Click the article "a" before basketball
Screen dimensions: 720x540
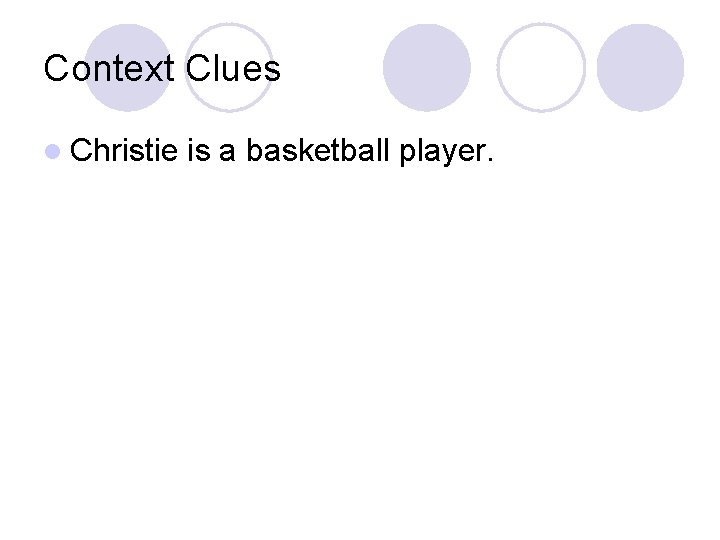click(227, 153)
